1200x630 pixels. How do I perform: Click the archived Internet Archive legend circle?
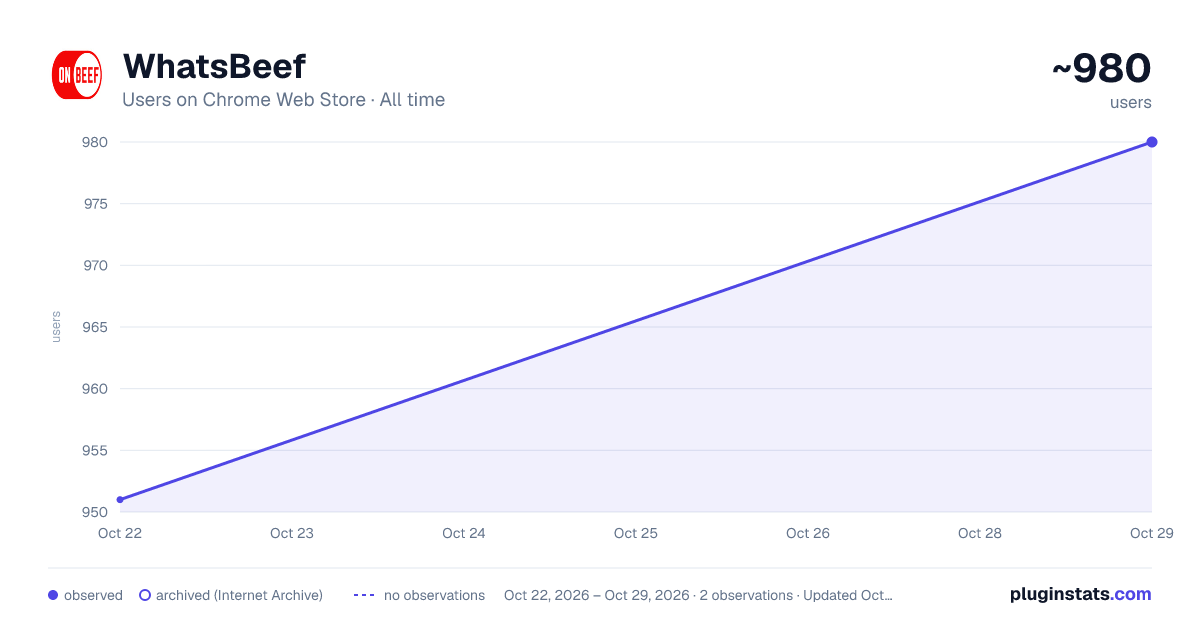(x=145, y=595)
